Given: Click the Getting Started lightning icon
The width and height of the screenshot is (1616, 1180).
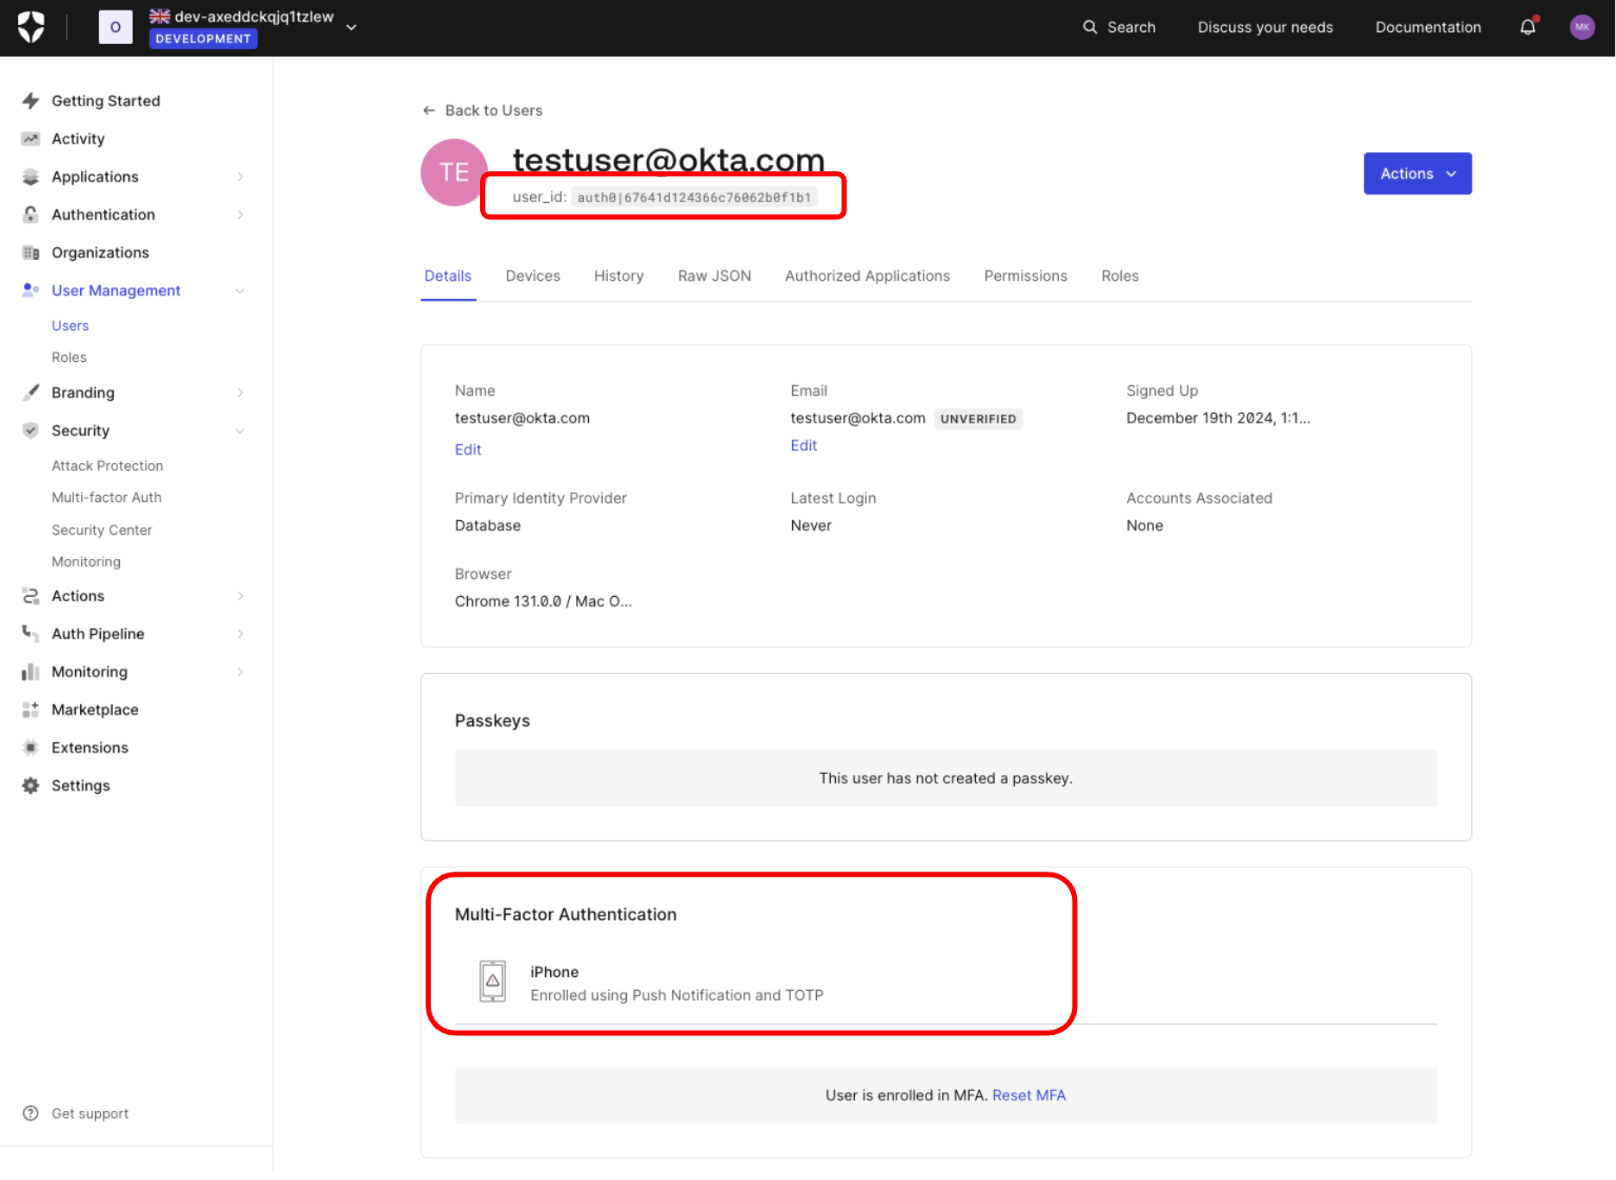Looking at the screenshot, I should coord(31,101).
